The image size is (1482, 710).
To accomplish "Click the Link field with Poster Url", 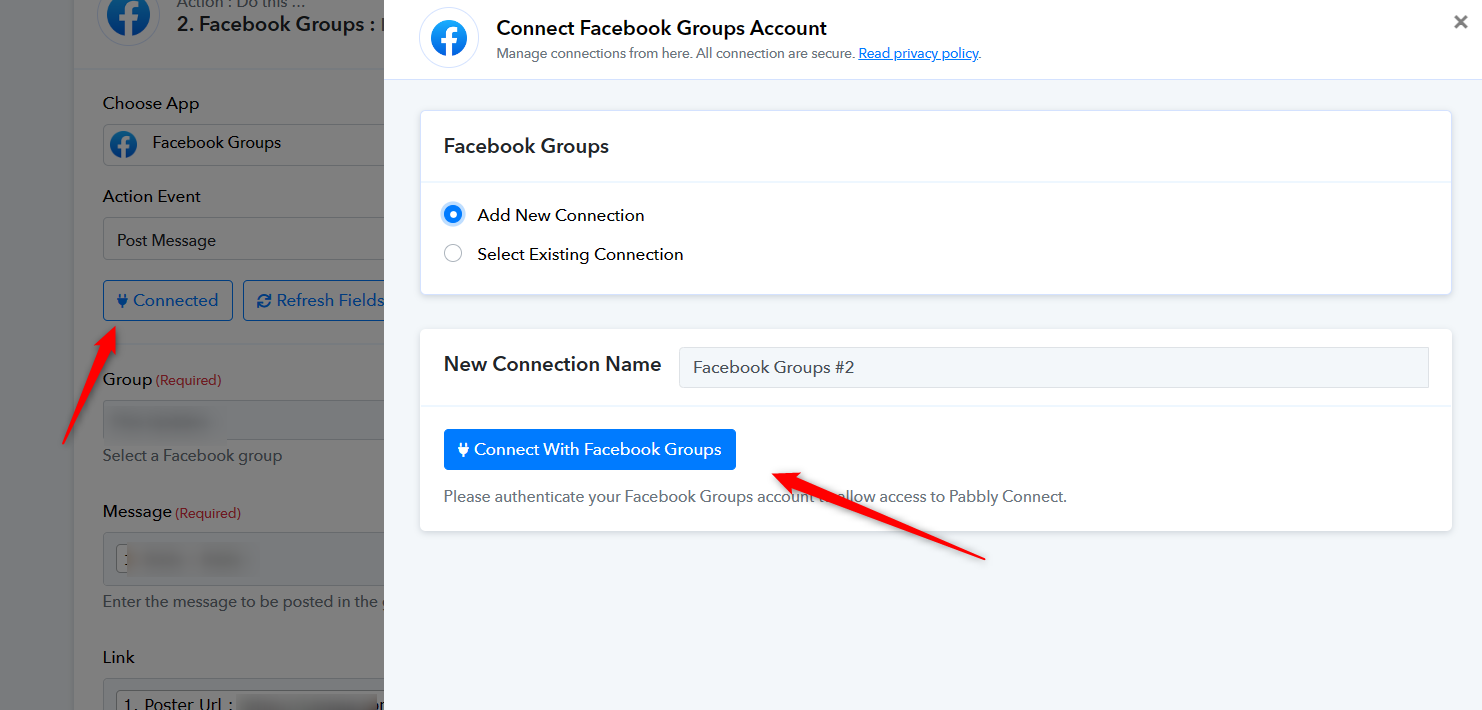I will (244, 695).
